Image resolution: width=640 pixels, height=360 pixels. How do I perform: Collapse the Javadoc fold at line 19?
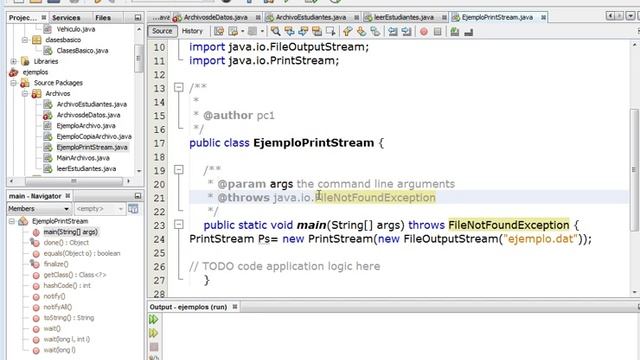(179, 169)
